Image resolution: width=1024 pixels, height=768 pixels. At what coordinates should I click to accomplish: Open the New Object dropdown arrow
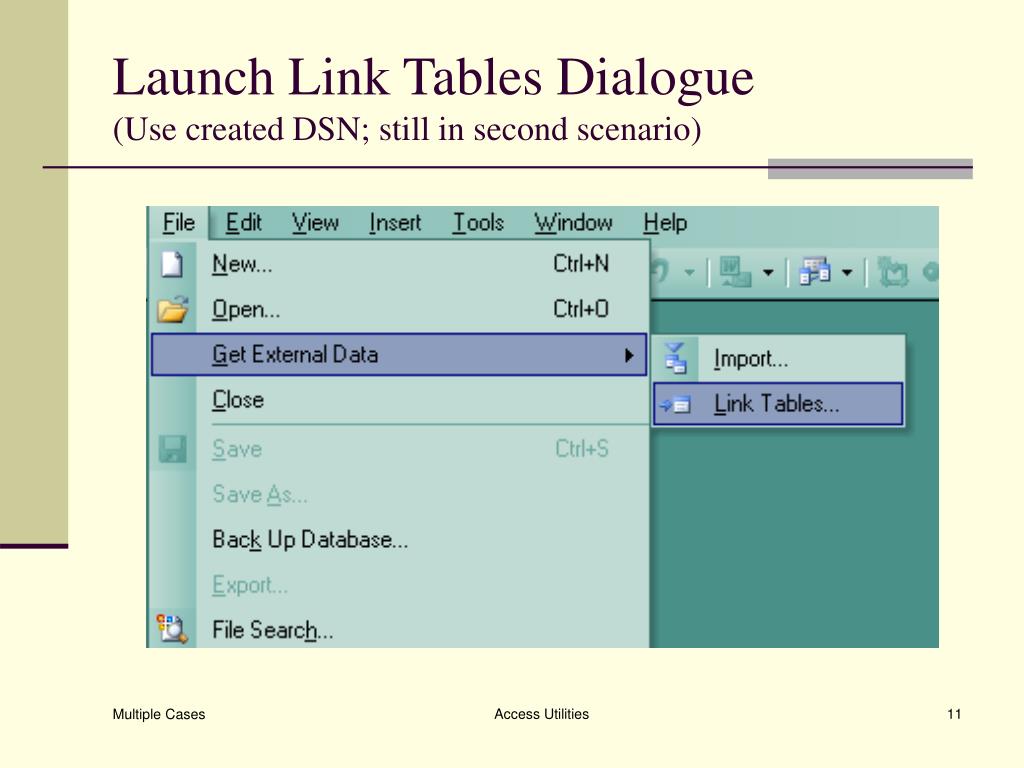pyautogui.click(x=847, y=272)
